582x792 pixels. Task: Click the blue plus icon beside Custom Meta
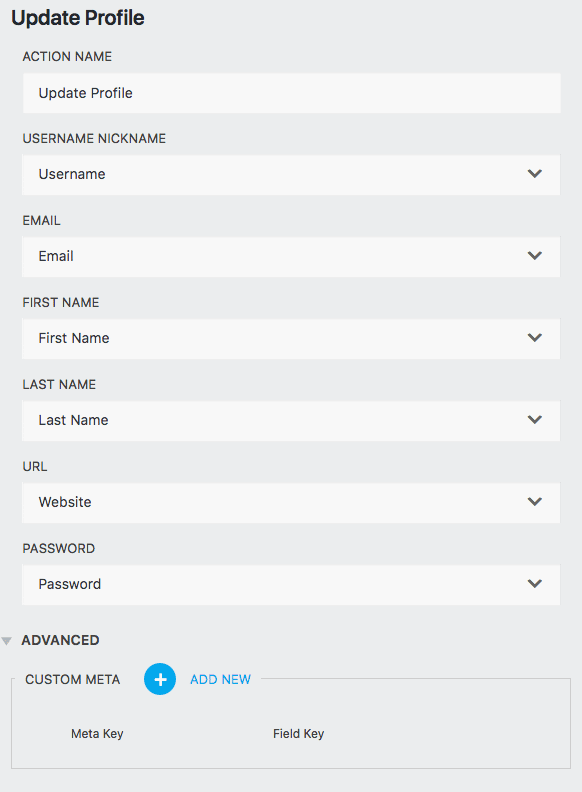[x=160, y=679]
